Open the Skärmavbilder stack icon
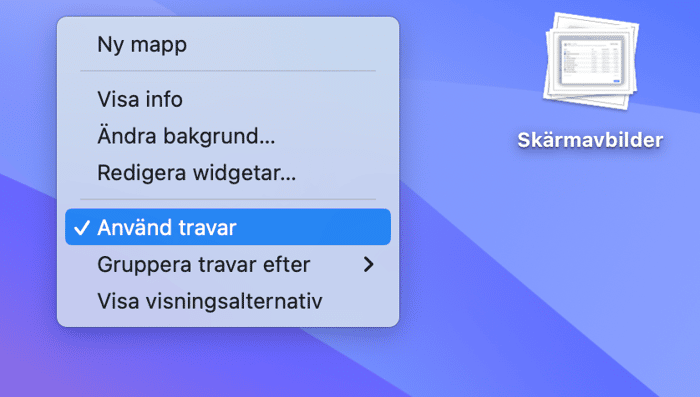 (x=591, y=61)
